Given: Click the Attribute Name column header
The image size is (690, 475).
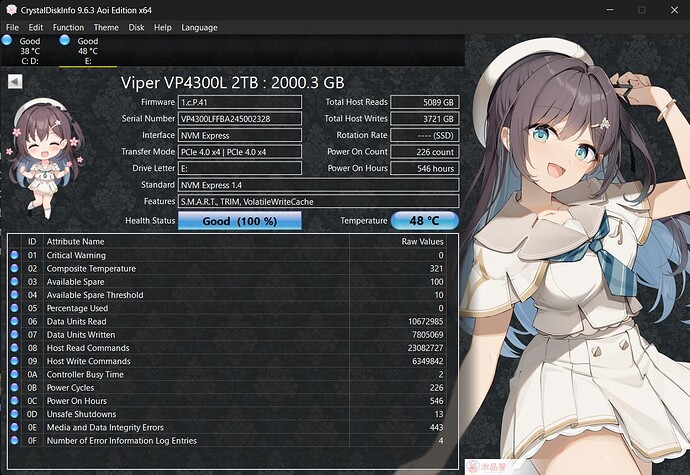Looking at the screenshot, I should (x=196, y=241).
